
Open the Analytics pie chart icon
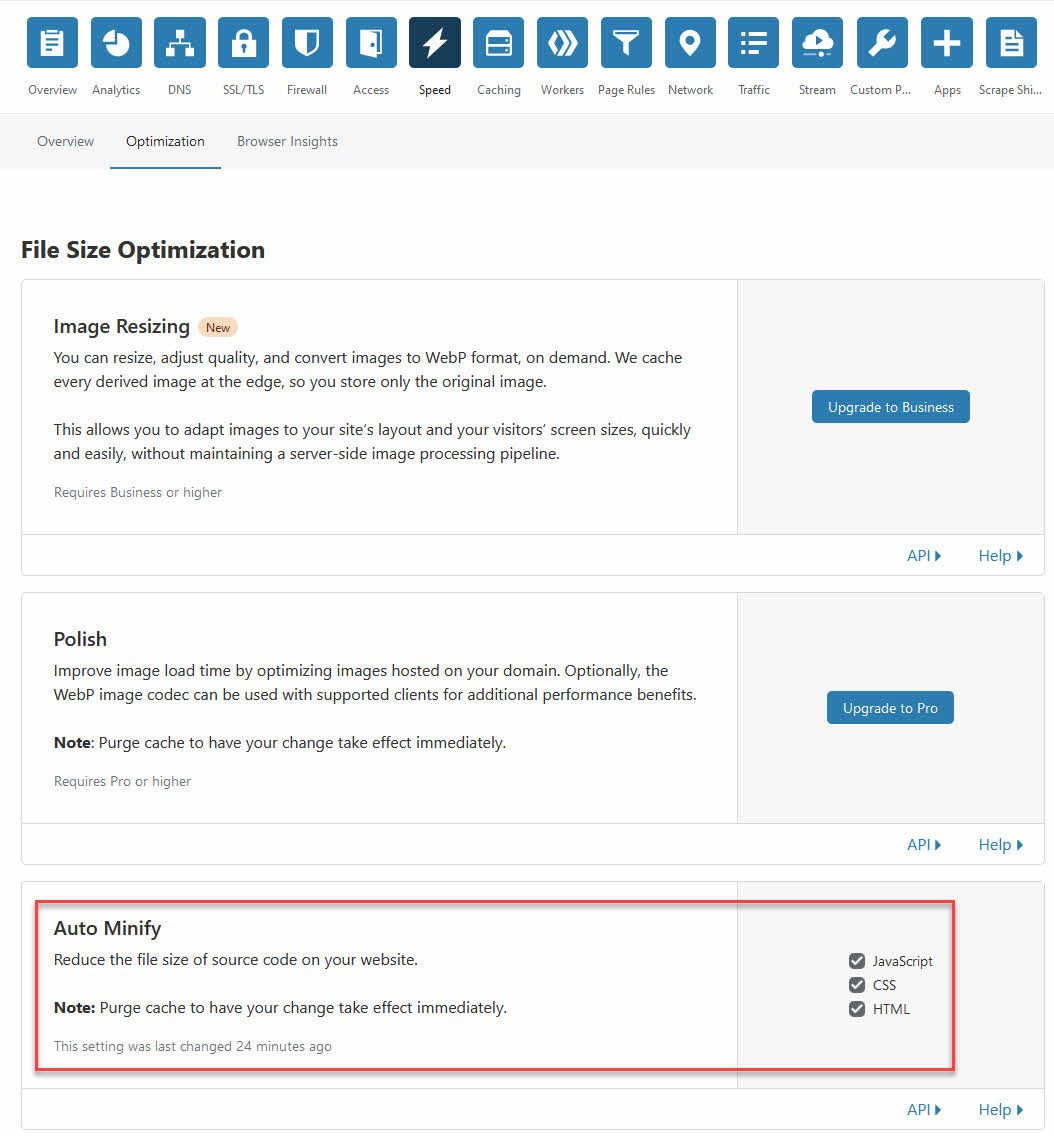(x=116, y=43)
